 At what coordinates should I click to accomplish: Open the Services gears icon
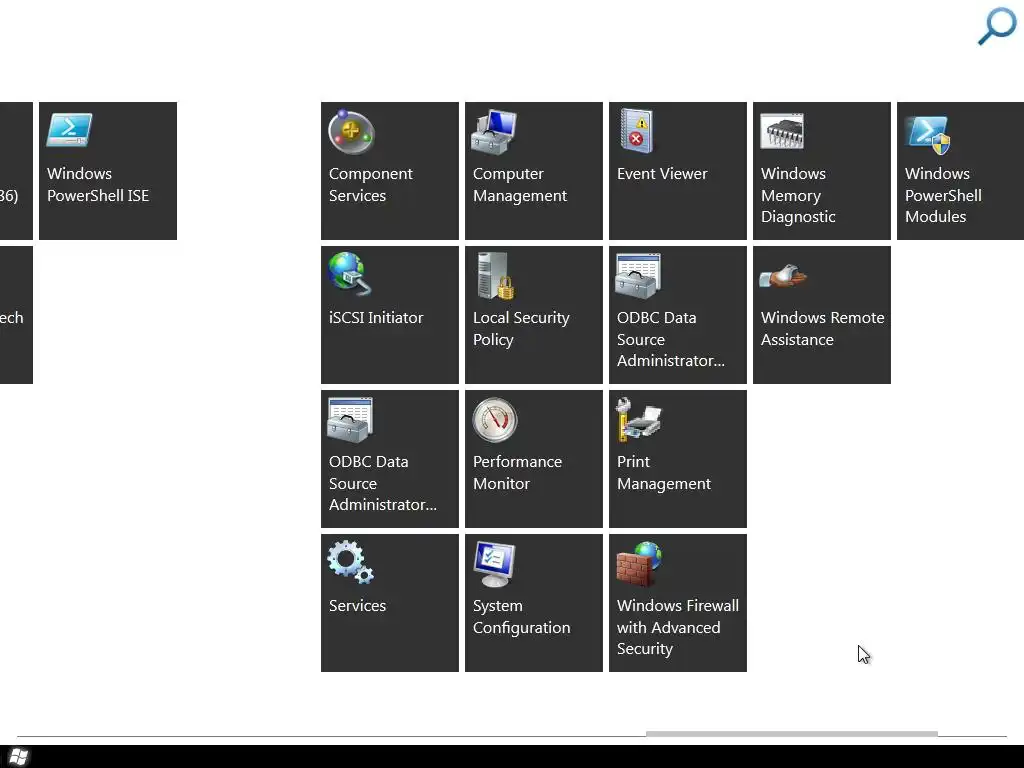pyautogui.click(x=351, y=562)
